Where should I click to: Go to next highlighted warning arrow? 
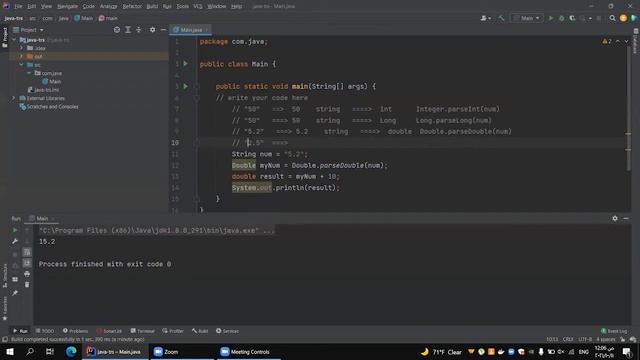pos(626,41)
